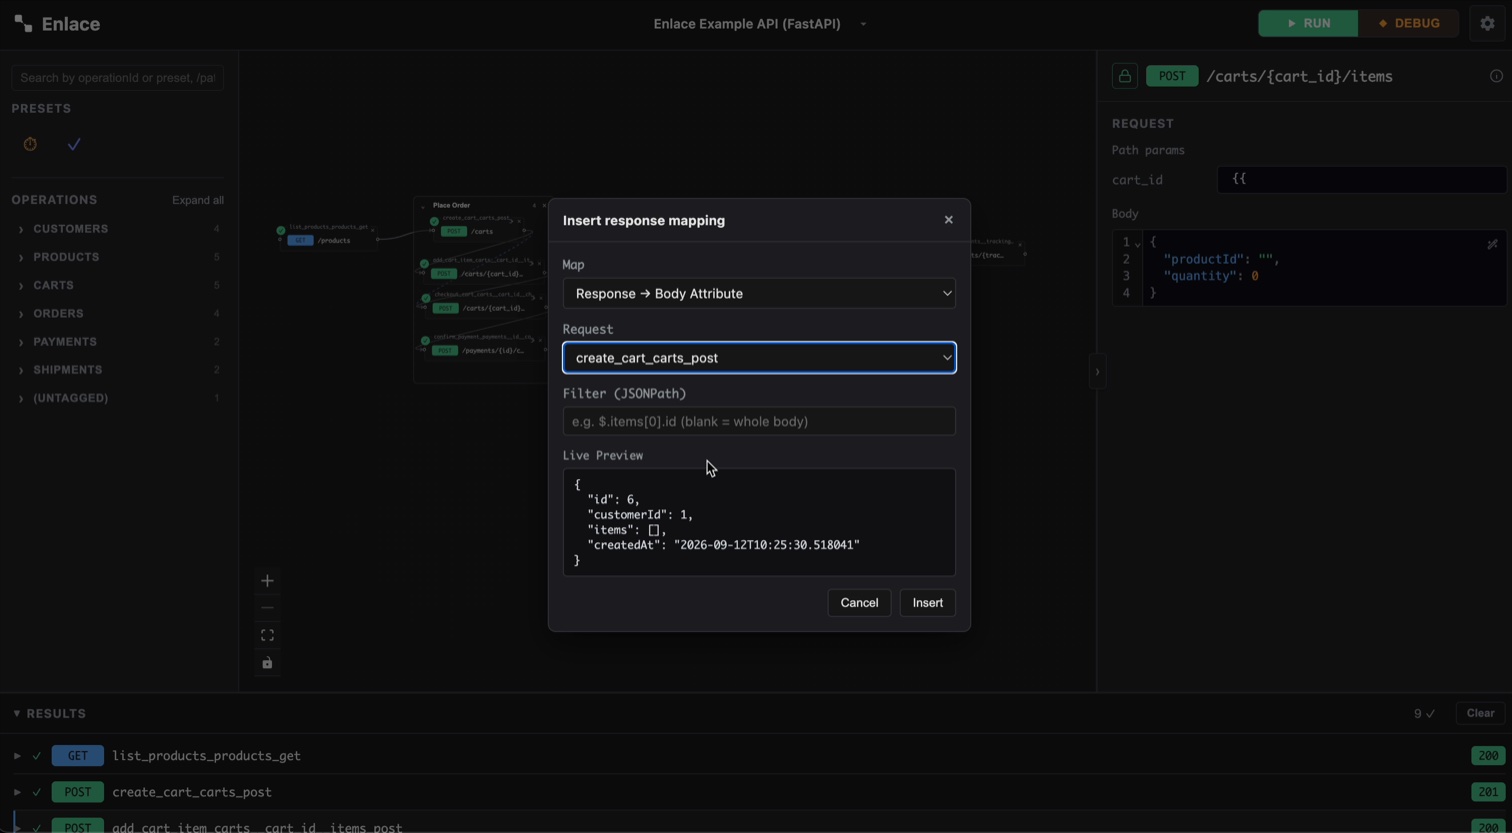Expand the SHIPMENTS operations group
Screen dimensions: 1512x833
(x=117, y=370)
